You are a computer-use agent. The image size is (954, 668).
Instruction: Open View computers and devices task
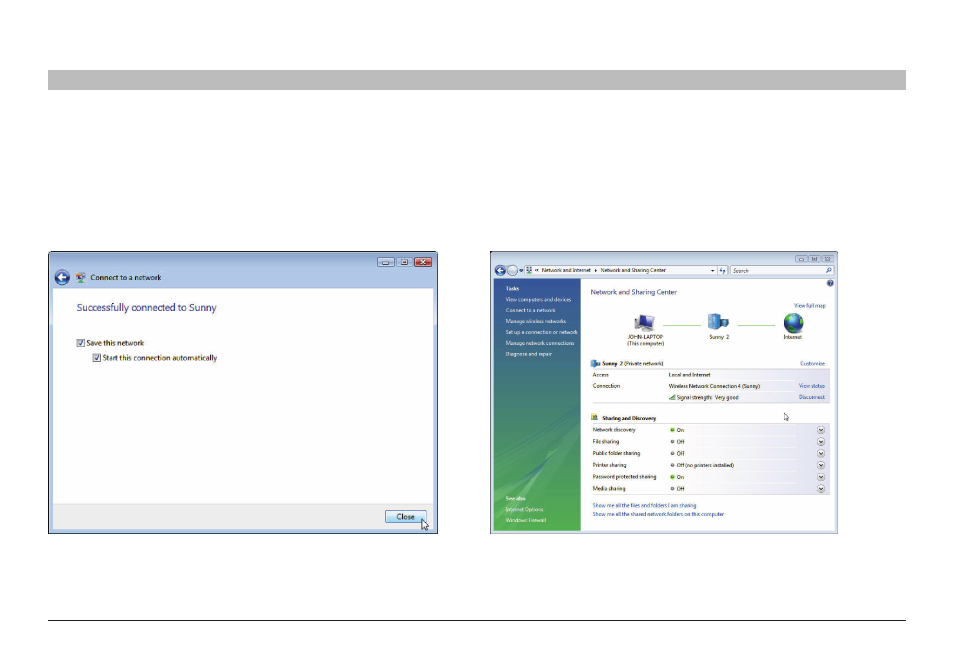point(538,299)
